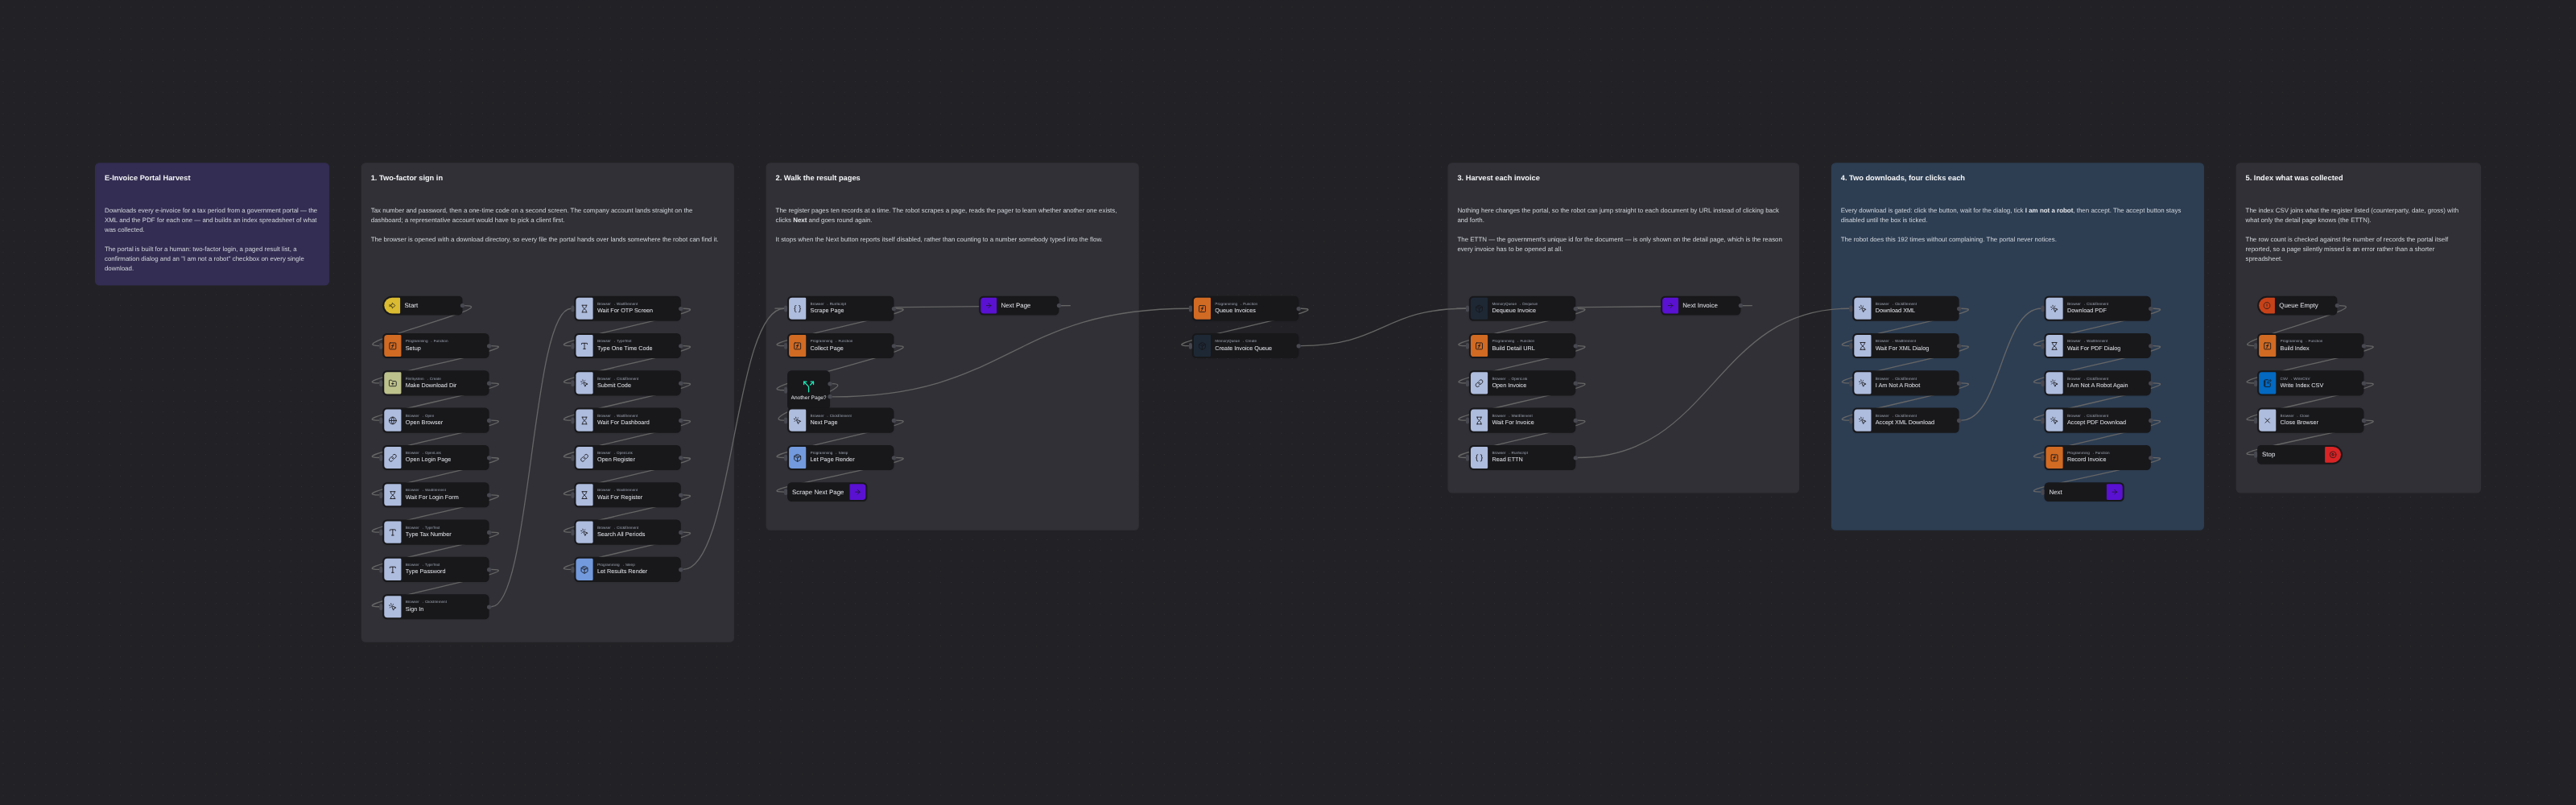This screenshot has width=2576, height=805.
Task: Click "5. Index what was collected" group title
Action: [2294, 178]
